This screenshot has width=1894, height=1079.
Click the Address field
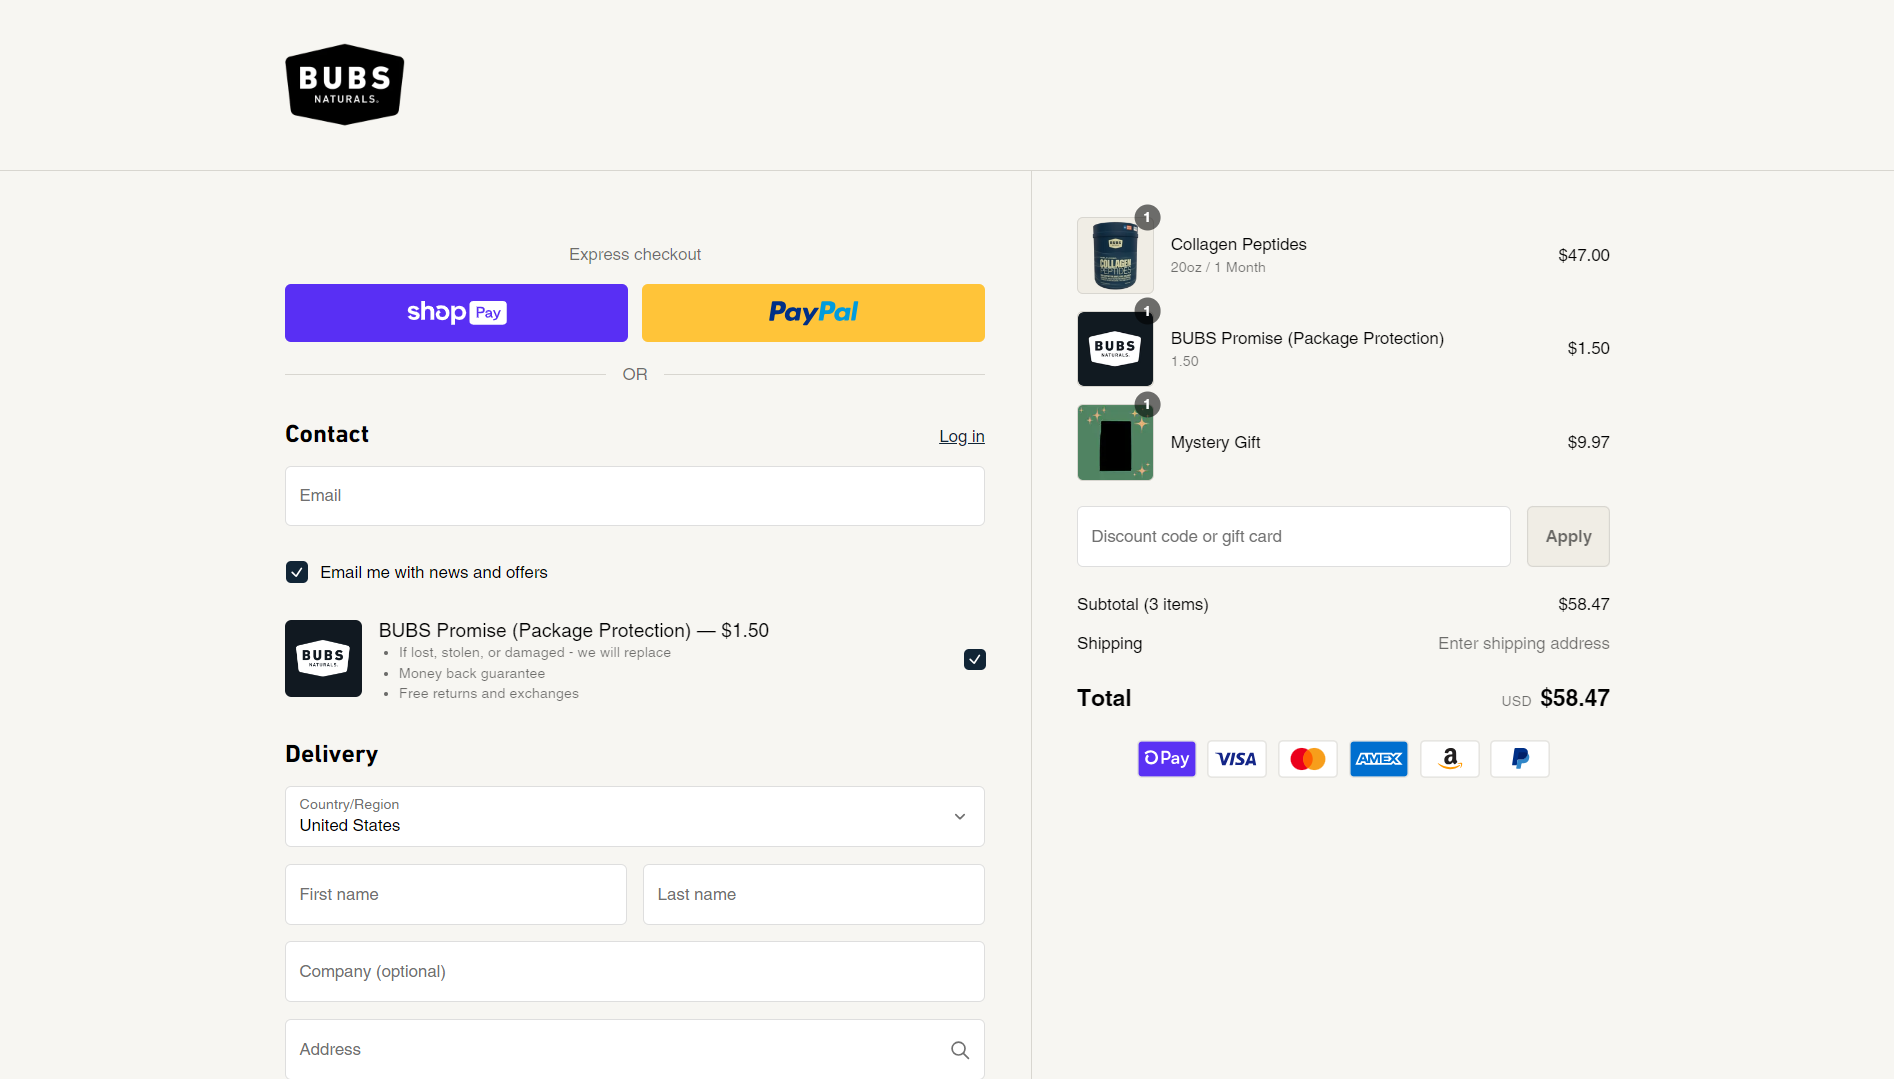[x=635, y=1049]
